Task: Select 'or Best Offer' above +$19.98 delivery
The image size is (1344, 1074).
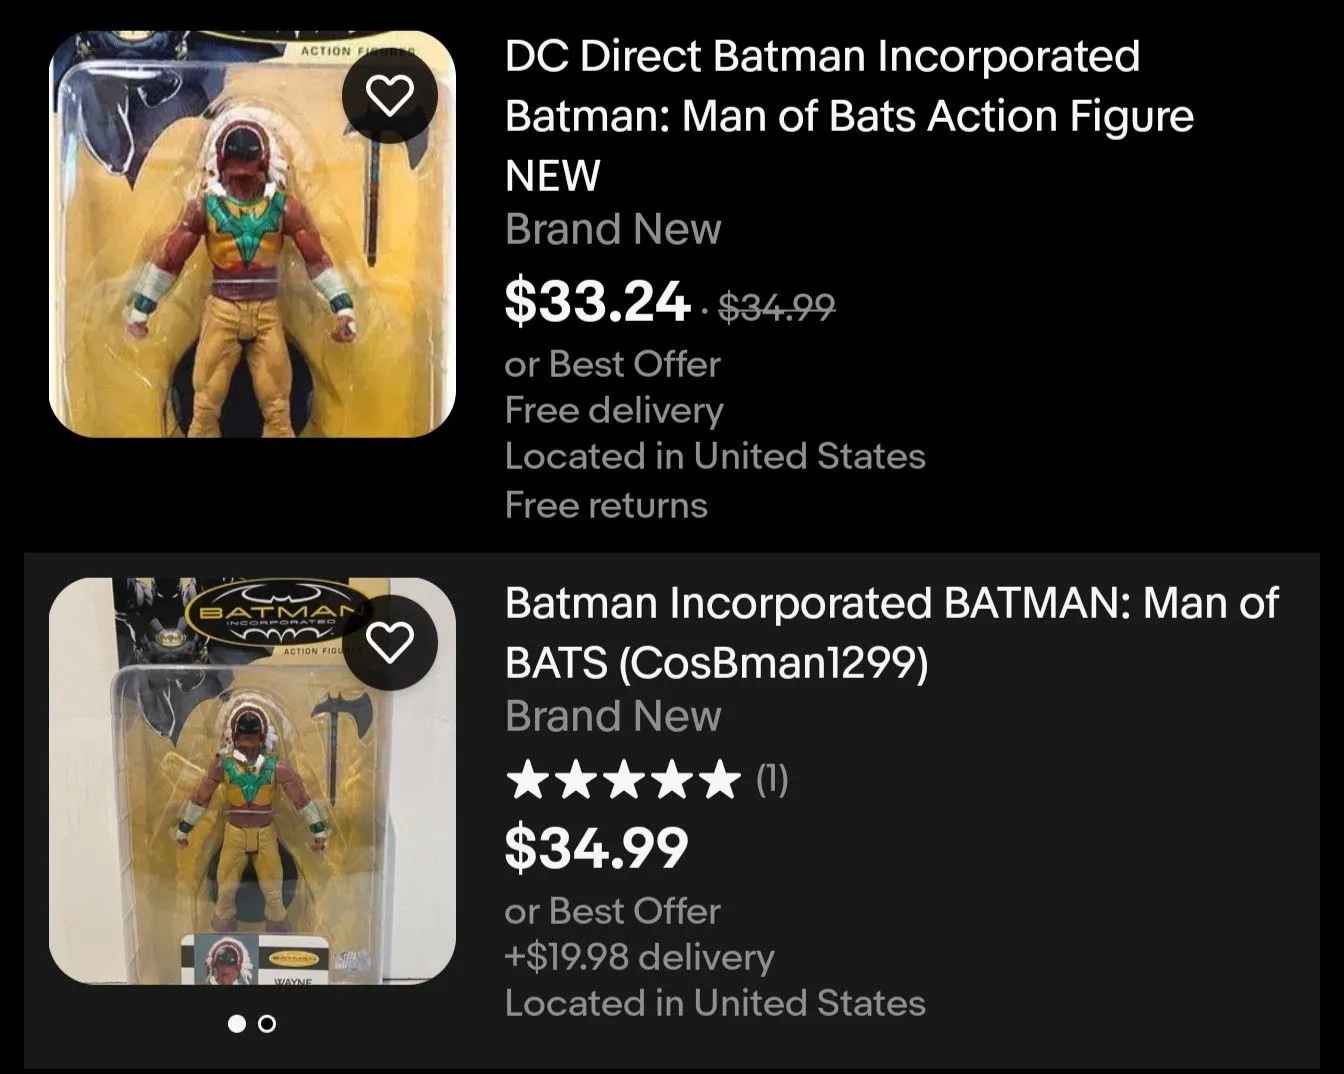Action: (x=612, y=911)
